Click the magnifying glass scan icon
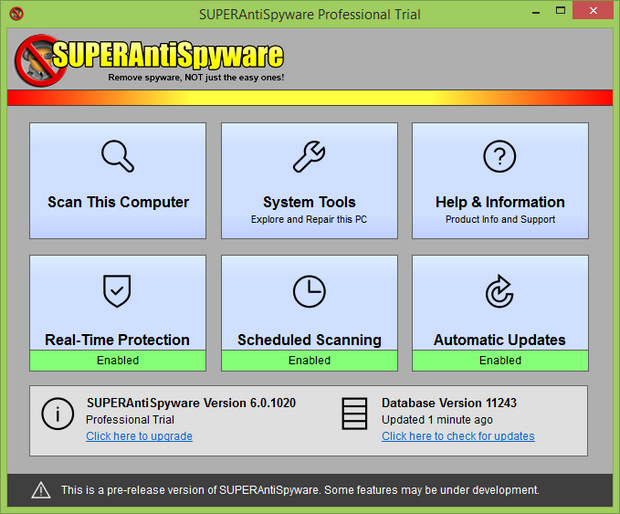 (x=118, y=156)
